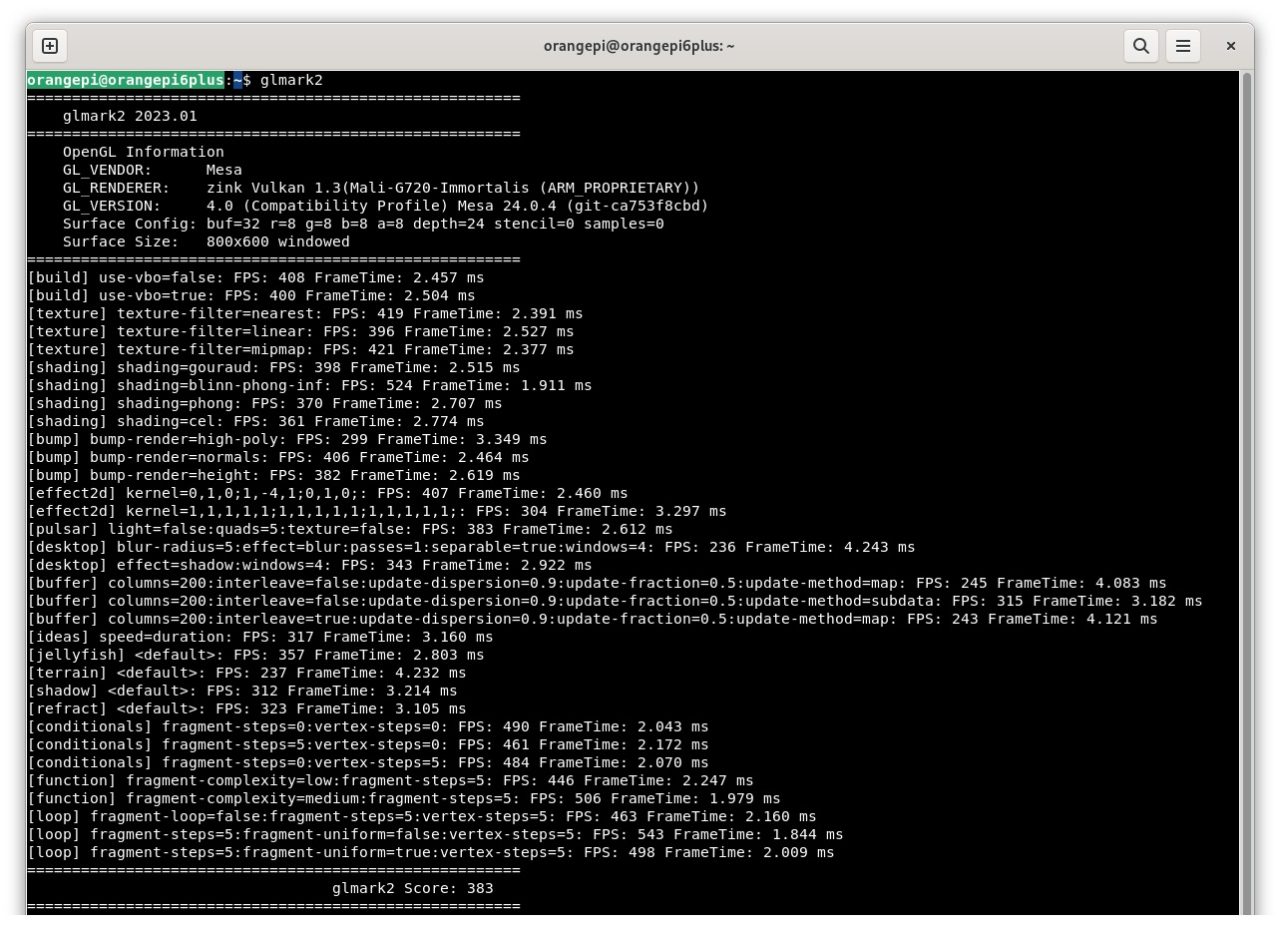Viewport: 1280px width, 930px height.
Task: Close the terminal window
Action: click(1231, 46)
